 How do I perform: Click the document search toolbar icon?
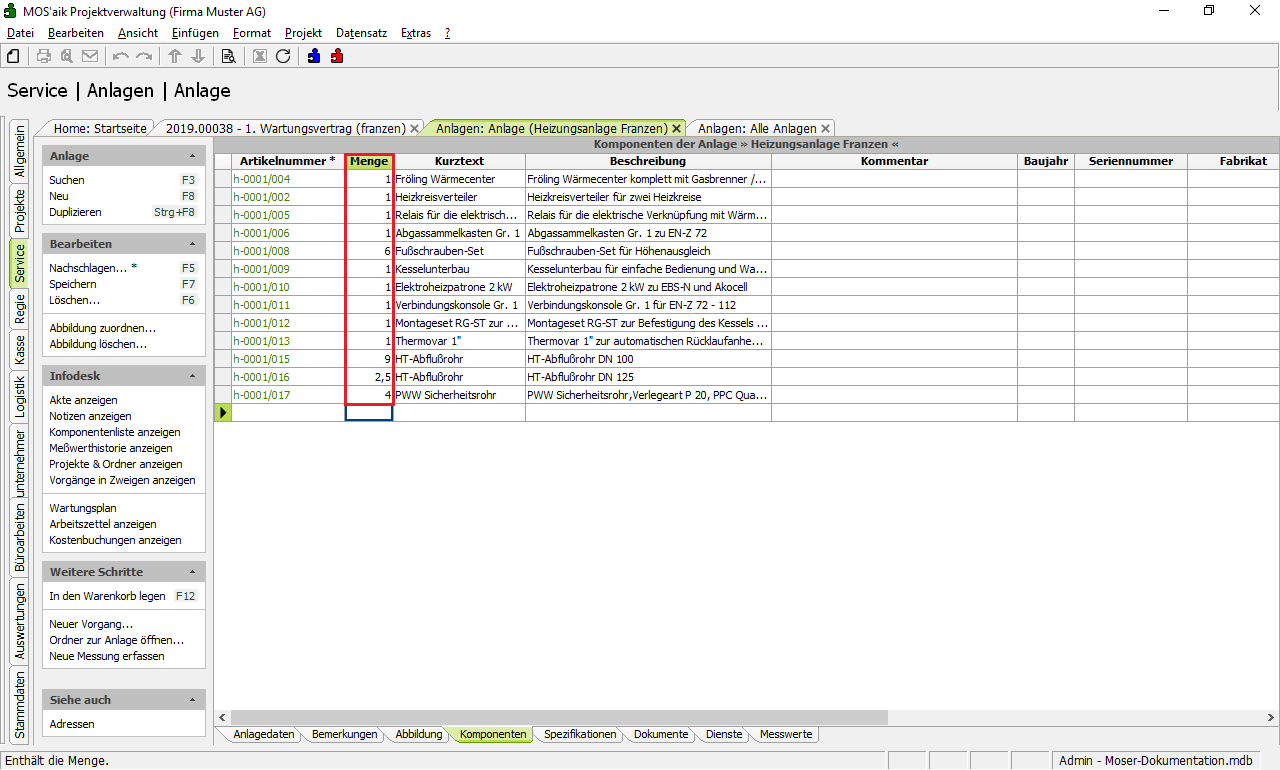pos(228,56)
